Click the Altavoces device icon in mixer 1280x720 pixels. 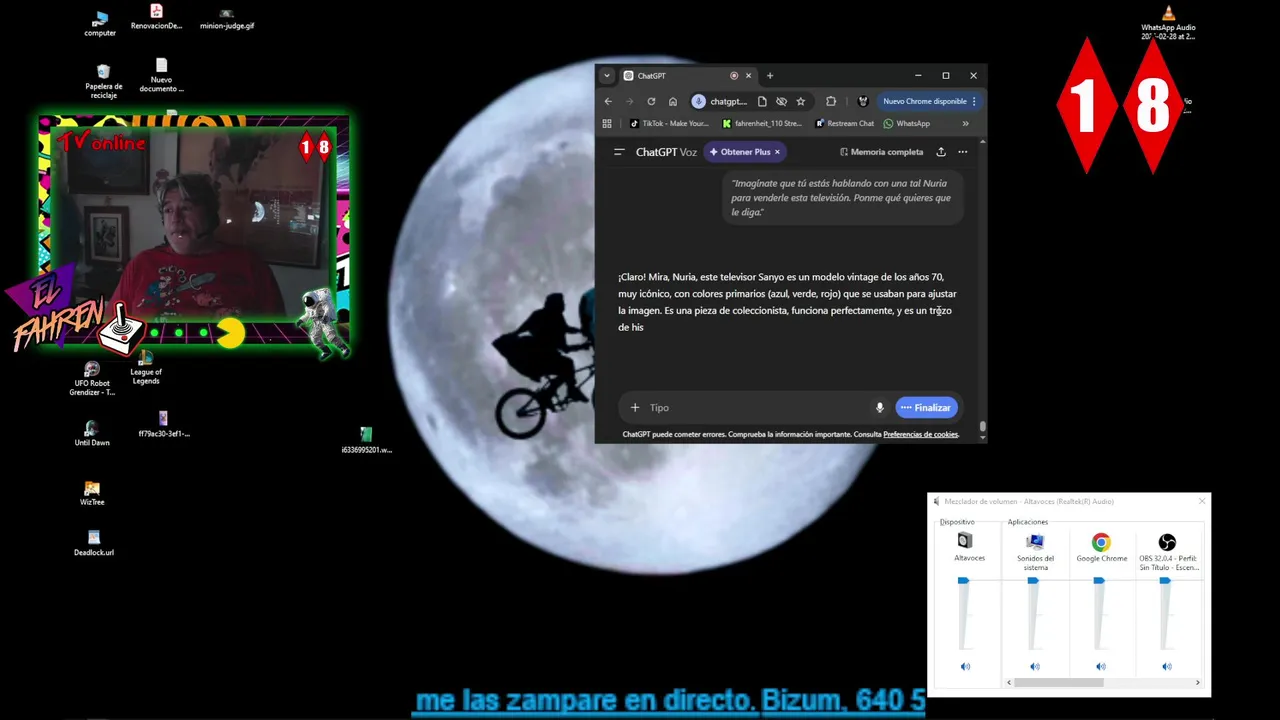[965, 541]
